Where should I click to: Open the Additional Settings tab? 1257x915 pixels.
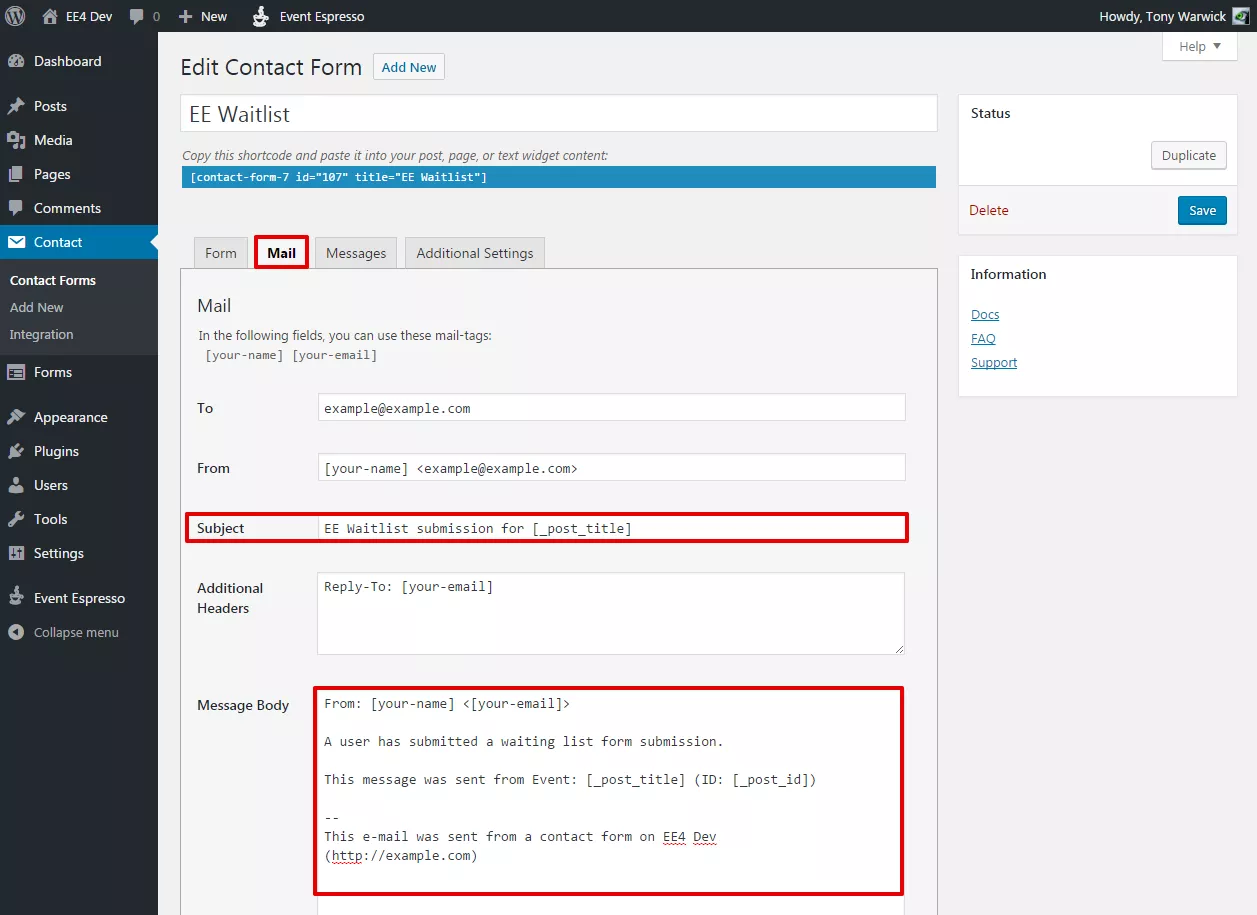pos(475,253)
